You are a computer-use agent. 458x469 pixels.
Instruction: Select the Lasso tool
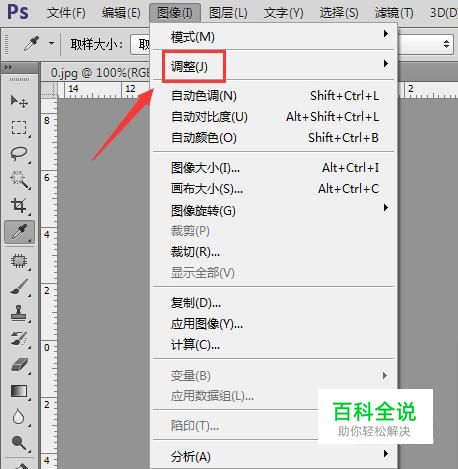pos(19,153)
